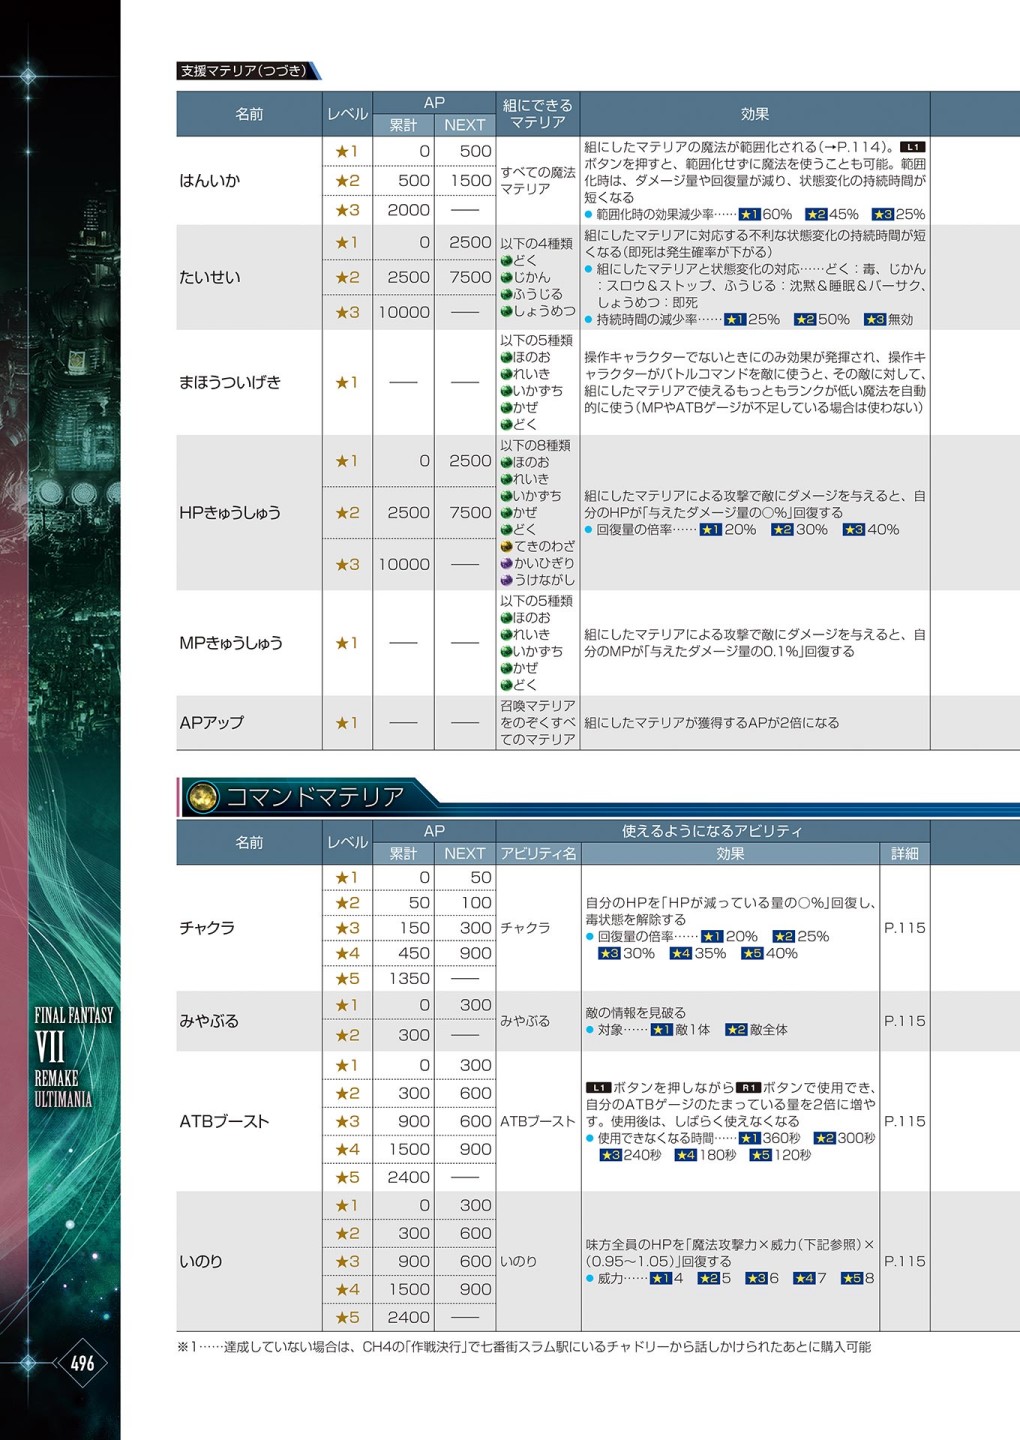Click the L1 button icon in はんいか's effect
The width and height of the screenshot is (1020, 1440).
pos(912,147)
